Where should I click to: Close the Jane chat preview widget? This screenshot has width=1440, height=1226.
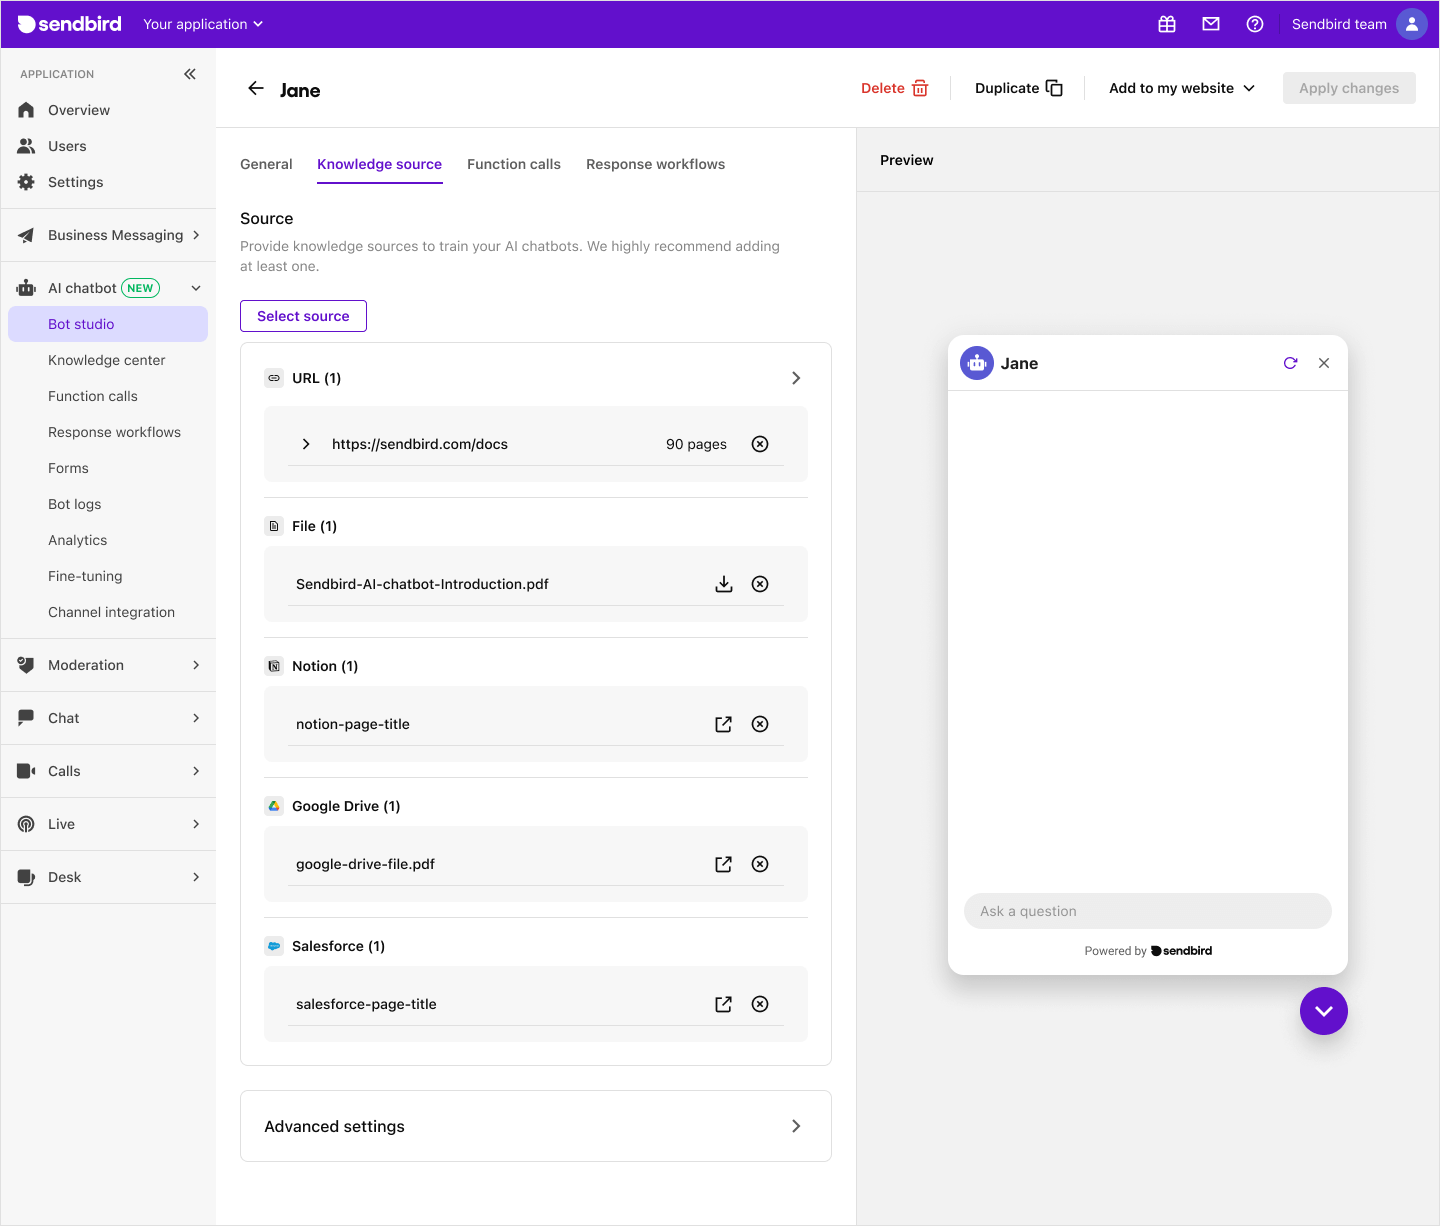pos(1324,363)
